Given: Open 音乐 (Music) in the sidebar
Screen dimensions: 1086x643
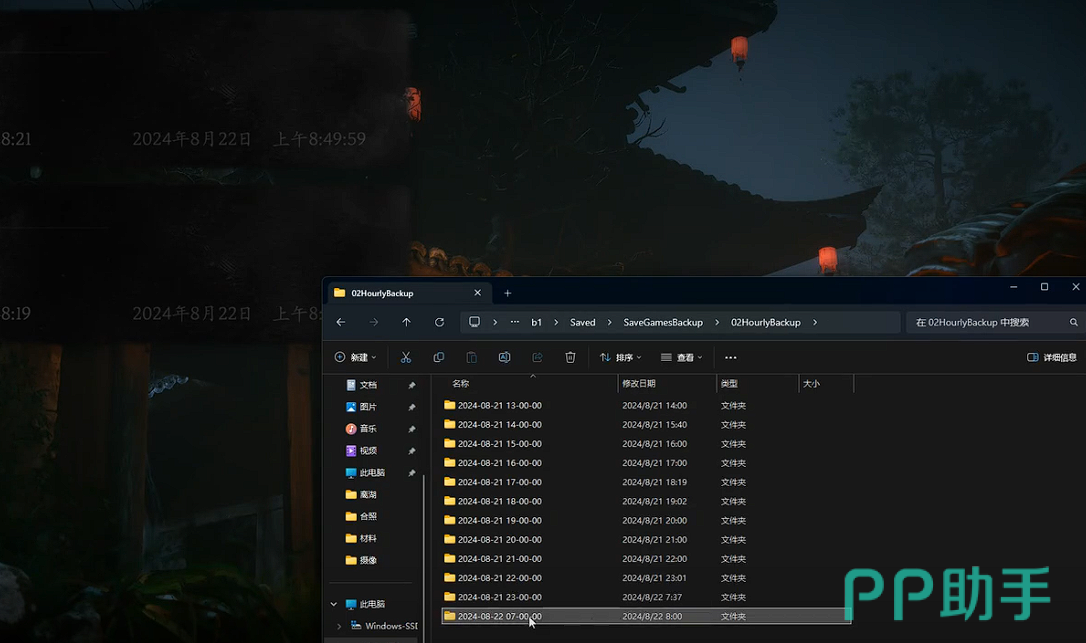Looking at the screenshot, I should tap(368, 429).
